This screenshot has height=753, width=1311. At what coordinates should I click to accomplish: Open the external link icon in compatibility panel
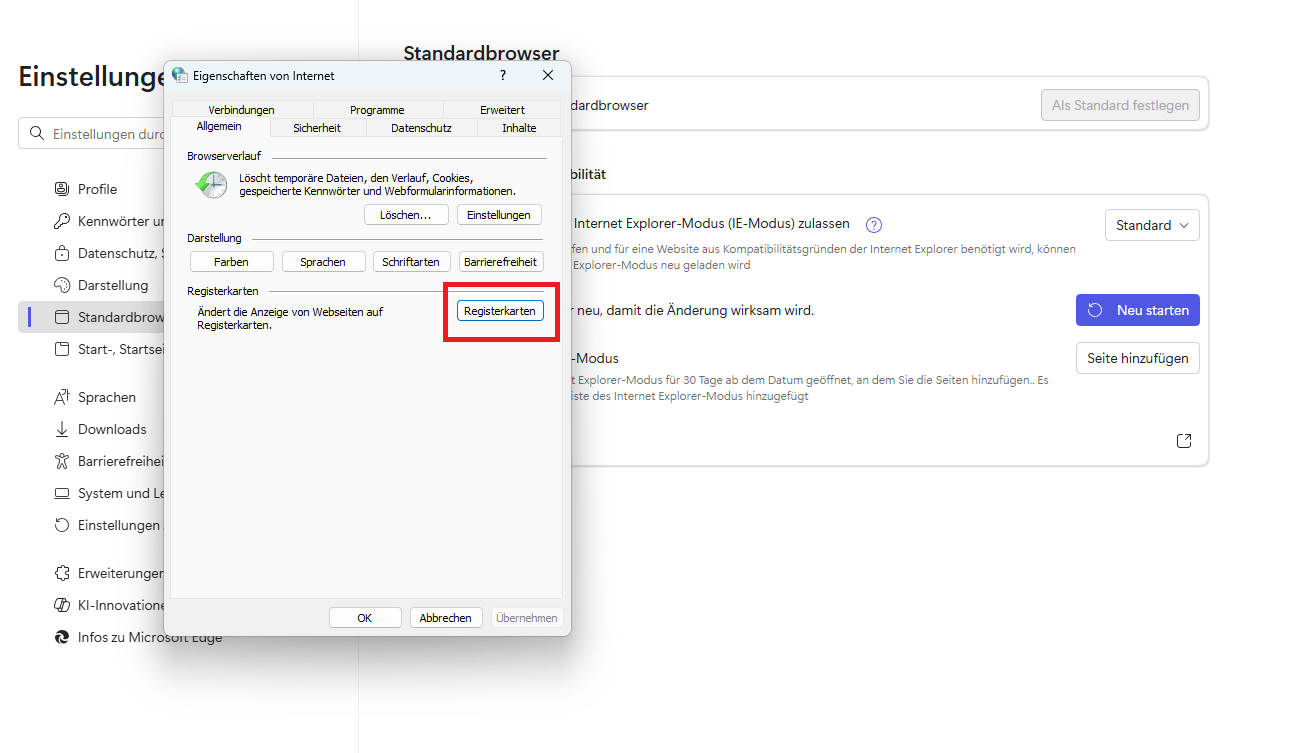coord(1184,441)
